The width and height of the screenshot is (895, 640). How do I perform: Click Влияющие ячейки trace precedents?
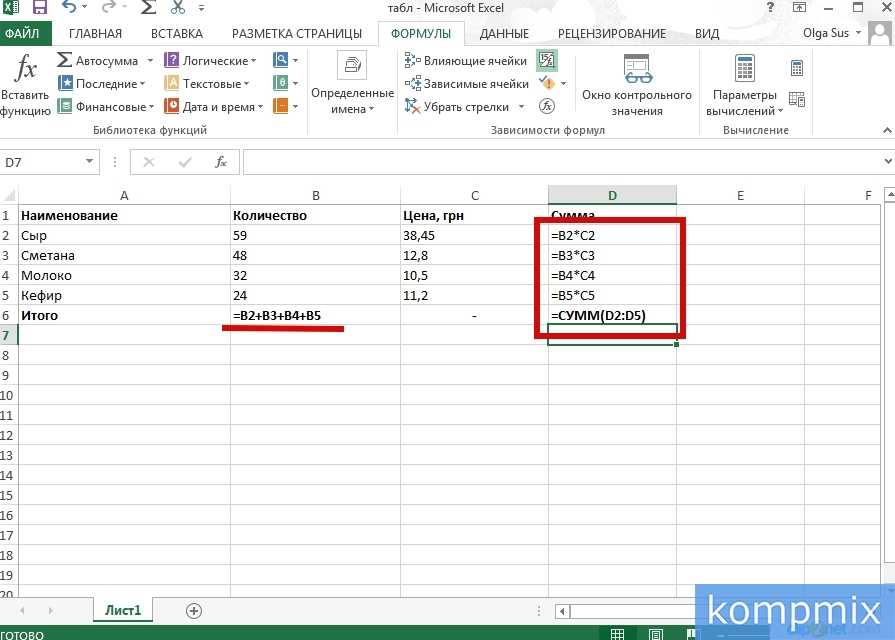click(x=465, y=61)
